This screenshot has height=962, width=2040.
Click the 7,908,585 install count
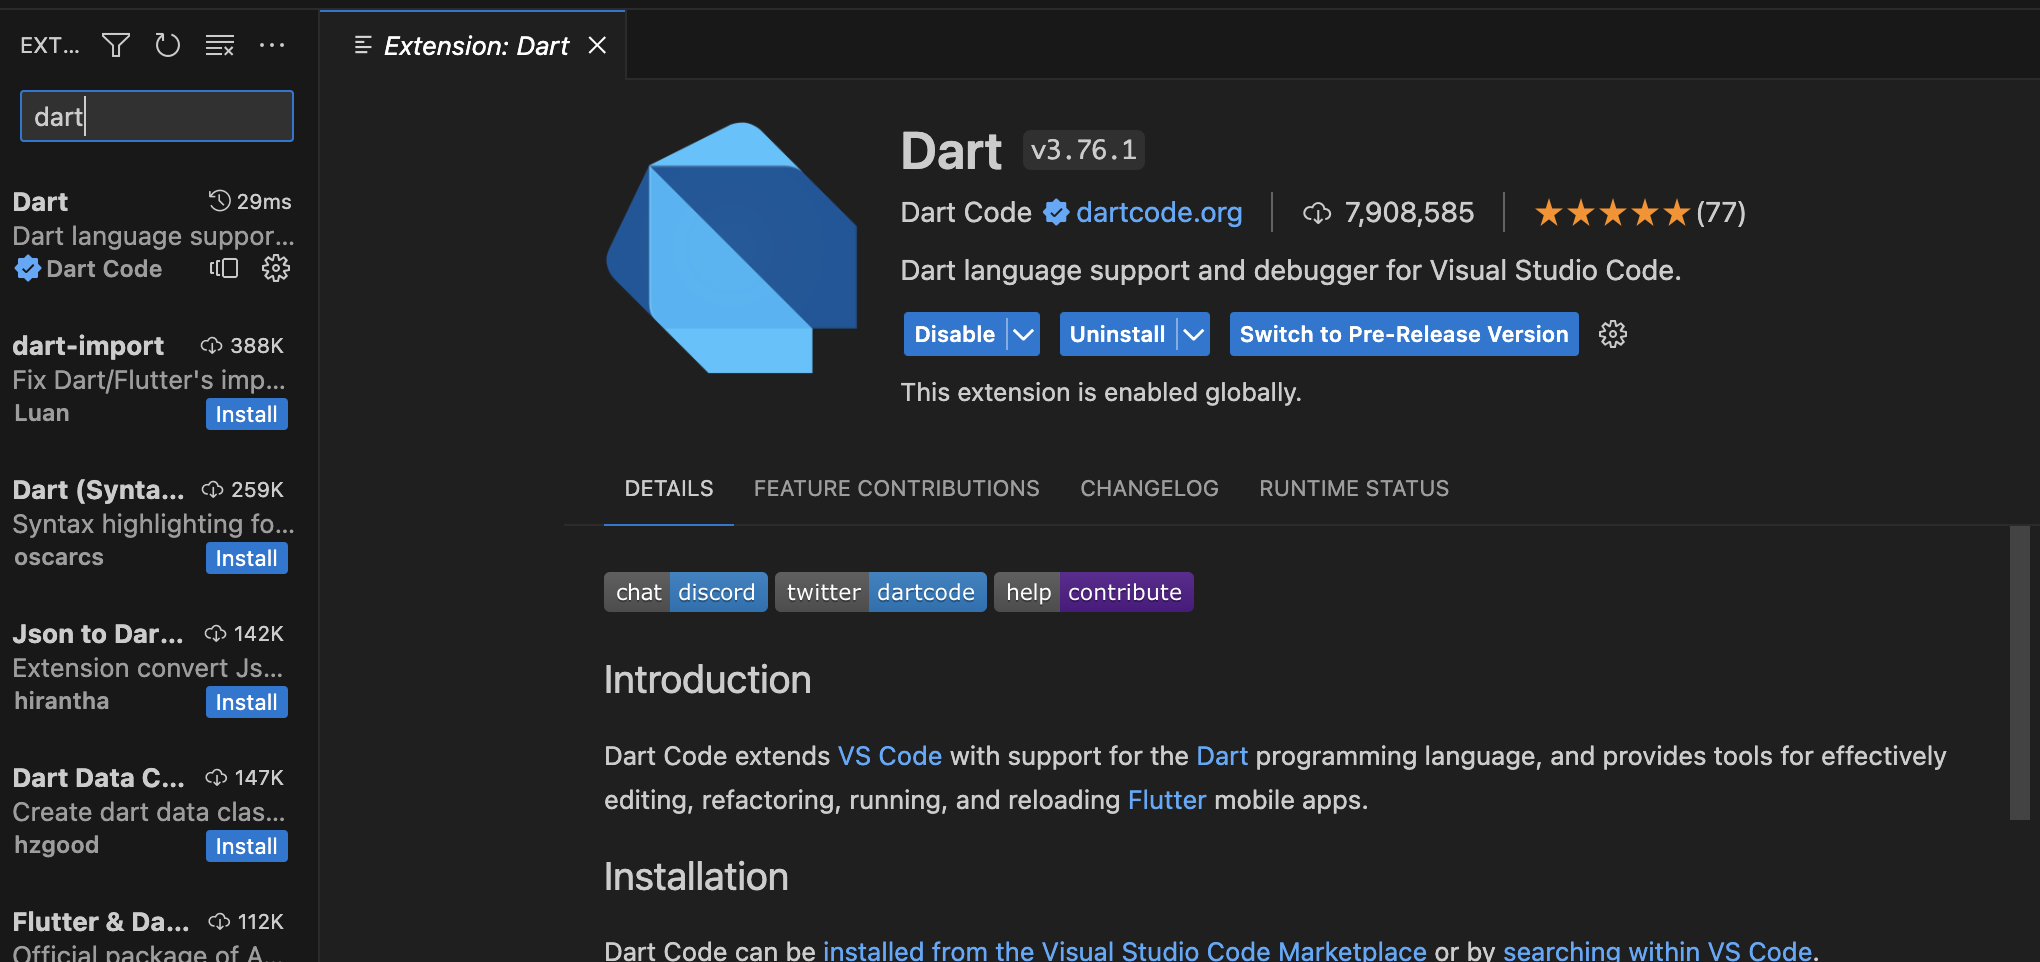coord(1409,212)
